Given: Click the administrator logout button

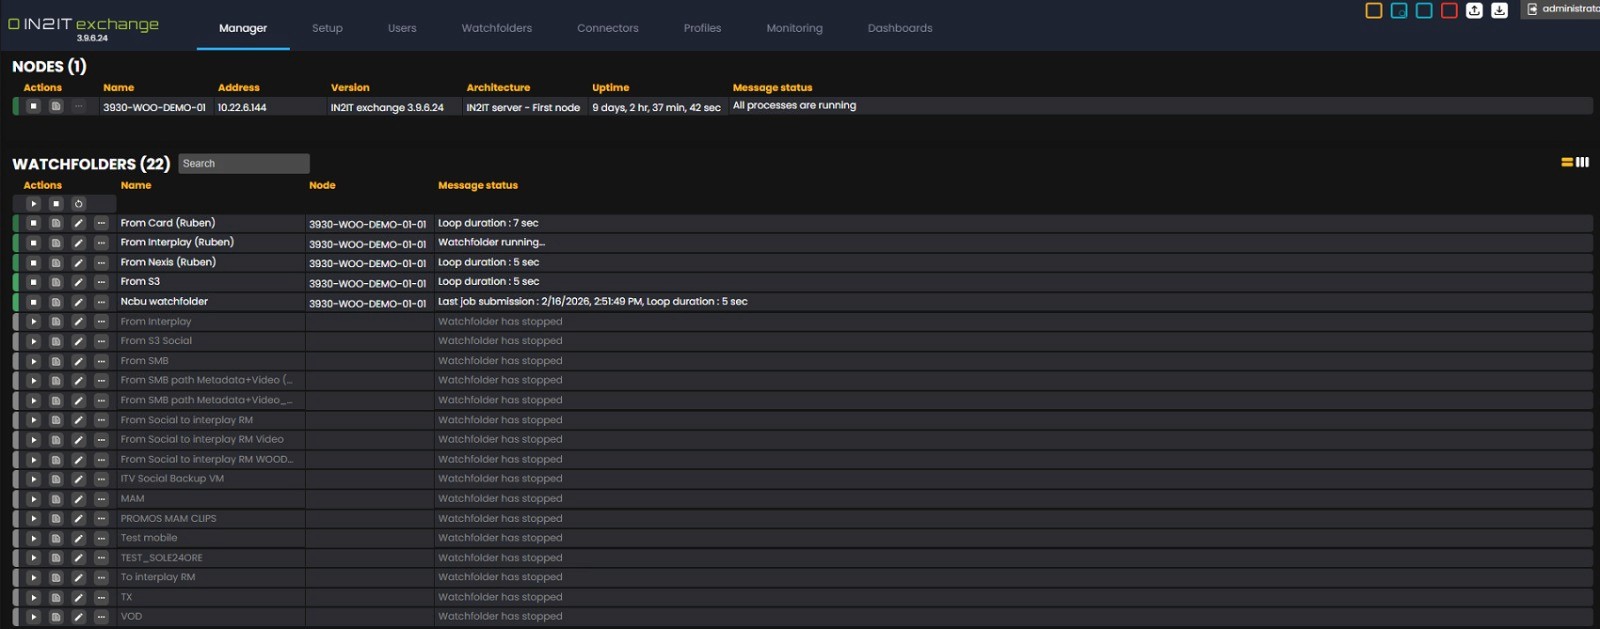Looking at the screenshot, I should pyautogui.click(x=1560, y=9).
